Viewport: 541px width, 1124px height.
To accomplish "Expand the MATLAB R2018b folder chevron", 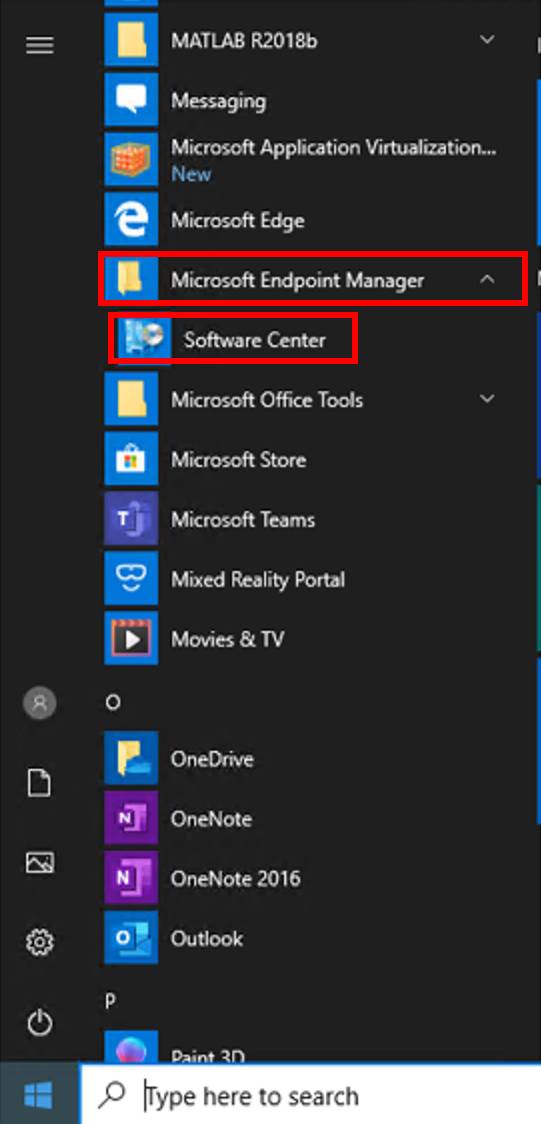I will click(487, 39).
